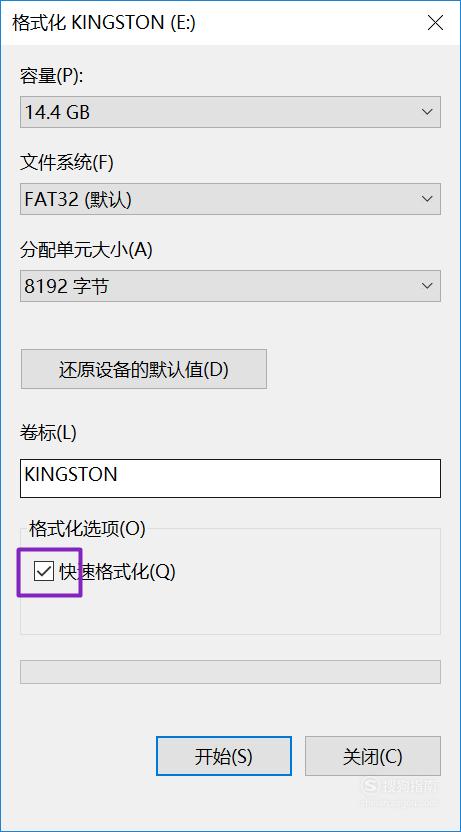Select the 分配单元大小(A) label
Viewport: 461px width, 832px height.
pos(86,249)
